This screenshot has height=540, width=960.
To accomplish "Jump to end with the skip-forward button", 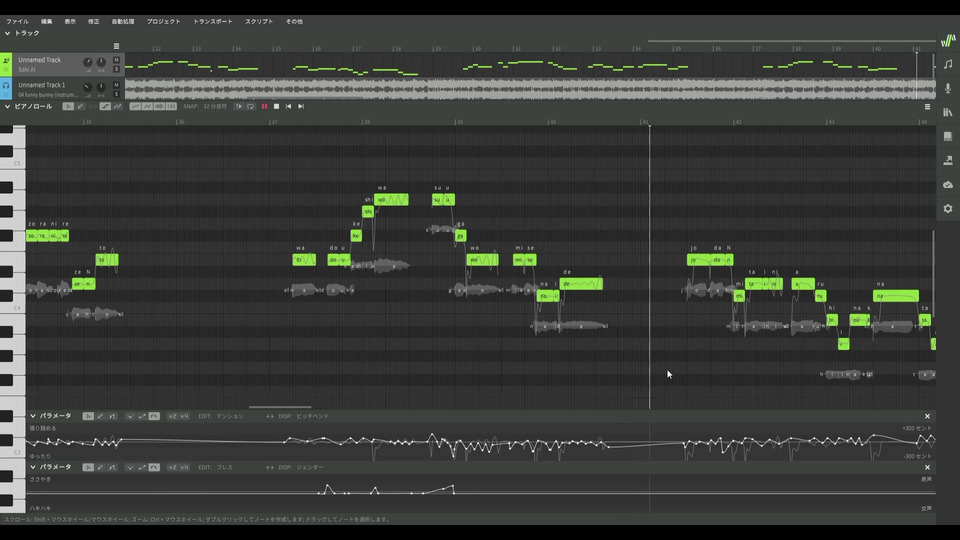I will (301, 107).
